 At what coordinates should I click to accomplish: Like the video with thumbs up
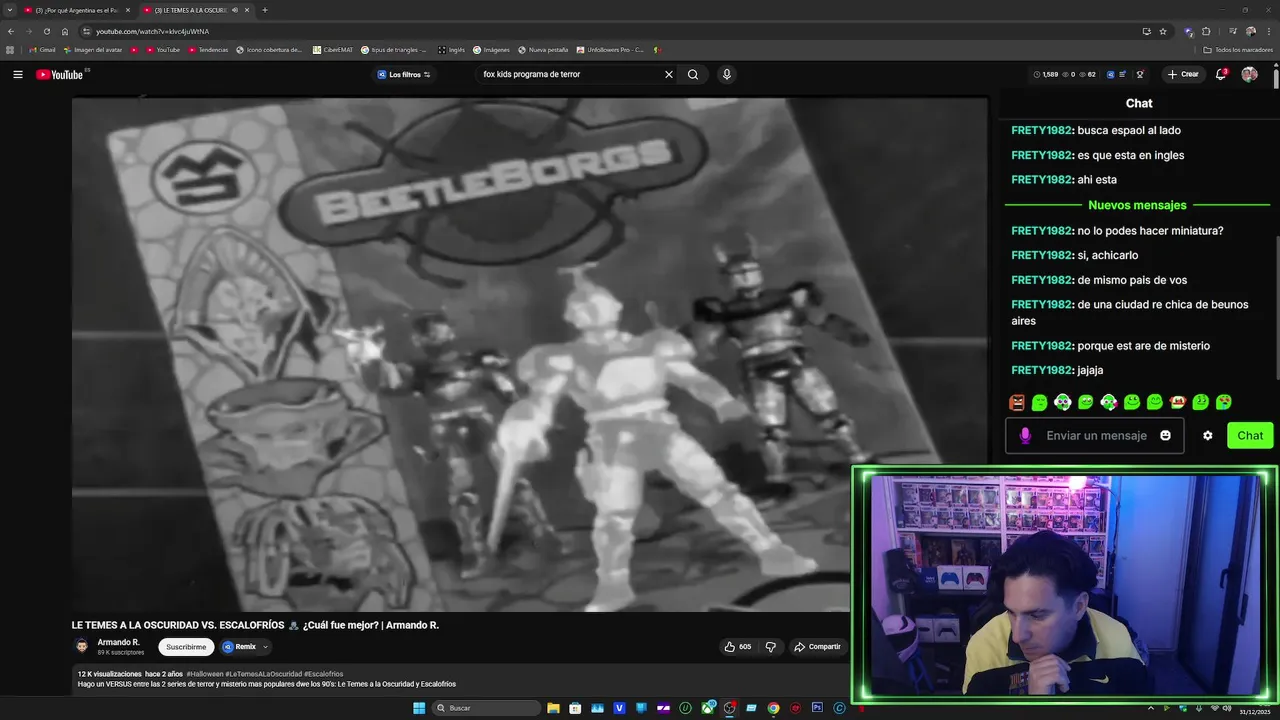coord(738,647)
